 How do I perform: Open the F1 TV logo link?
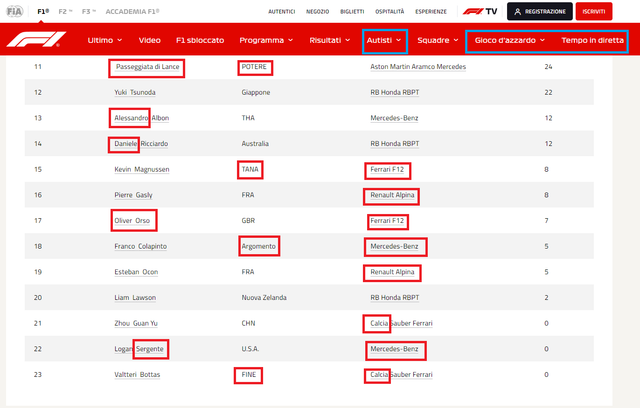click(480, 11)
